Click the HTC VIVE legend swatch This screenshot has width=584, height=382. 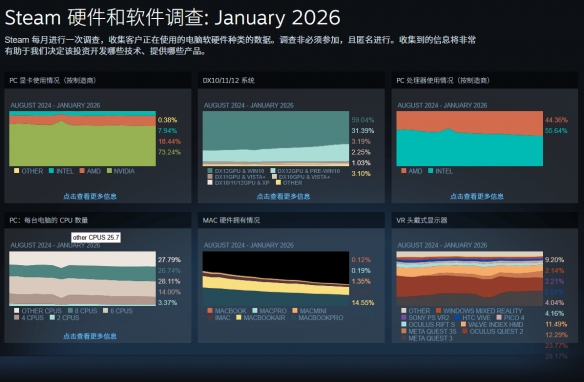458,318
